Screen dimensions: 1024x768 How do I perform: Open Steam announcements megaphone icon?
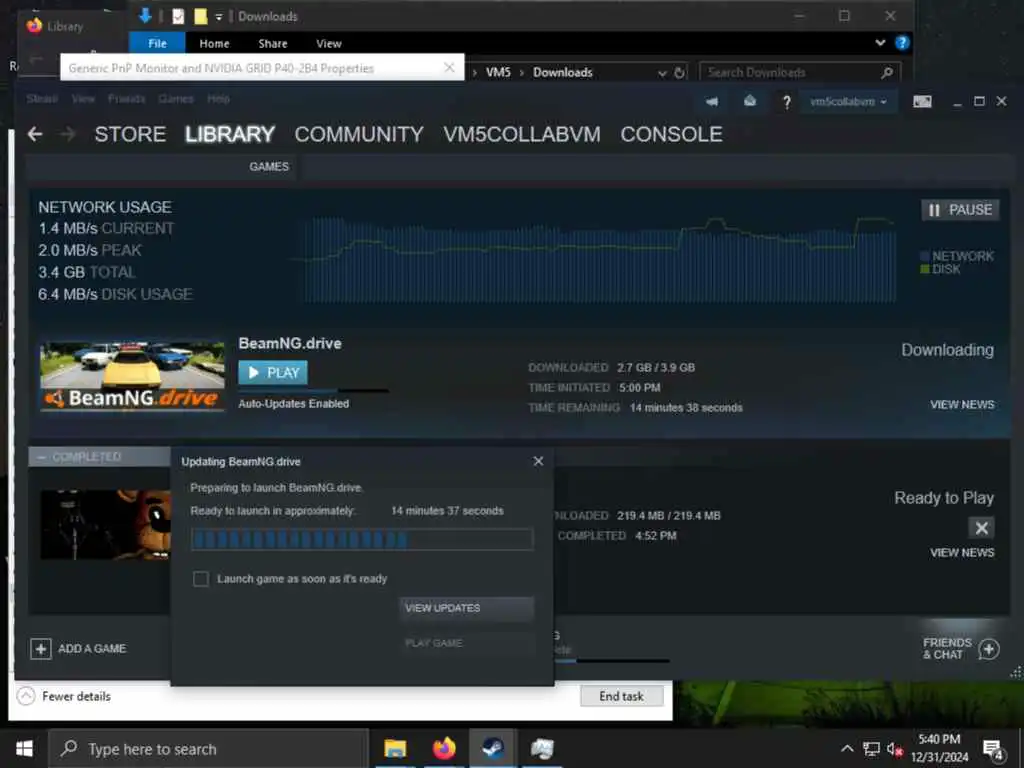[712, 102]
